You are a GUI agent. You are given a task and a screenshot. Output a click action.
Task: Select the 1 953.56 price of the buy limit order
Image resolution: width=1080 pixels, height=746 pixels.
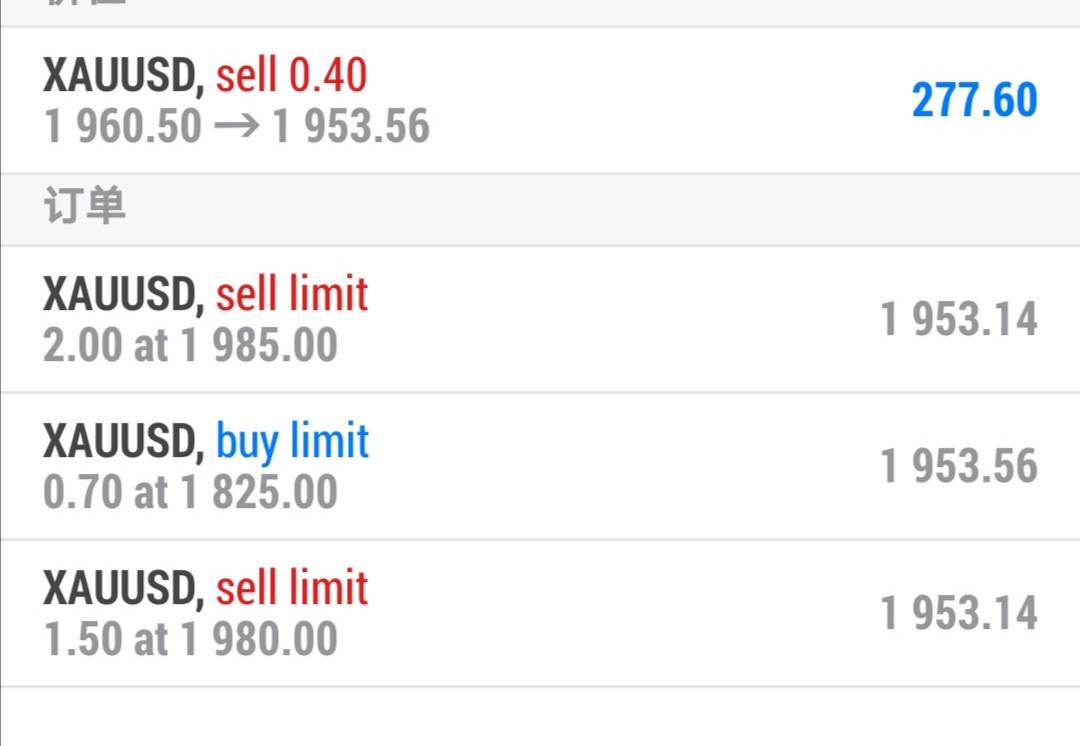click(x=958, y=467)
